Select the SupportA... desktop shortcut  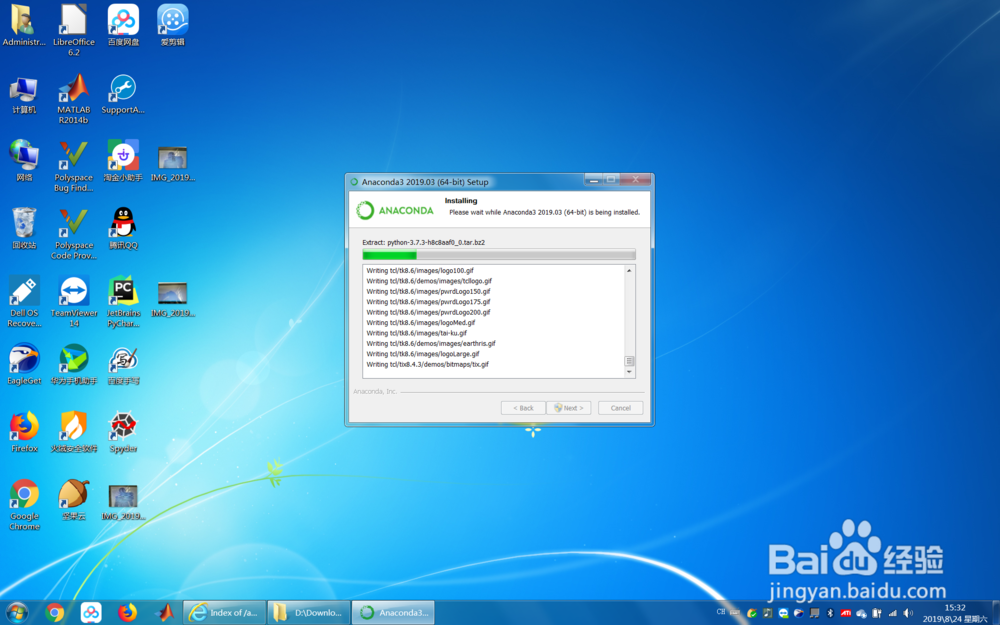(123, 94)
